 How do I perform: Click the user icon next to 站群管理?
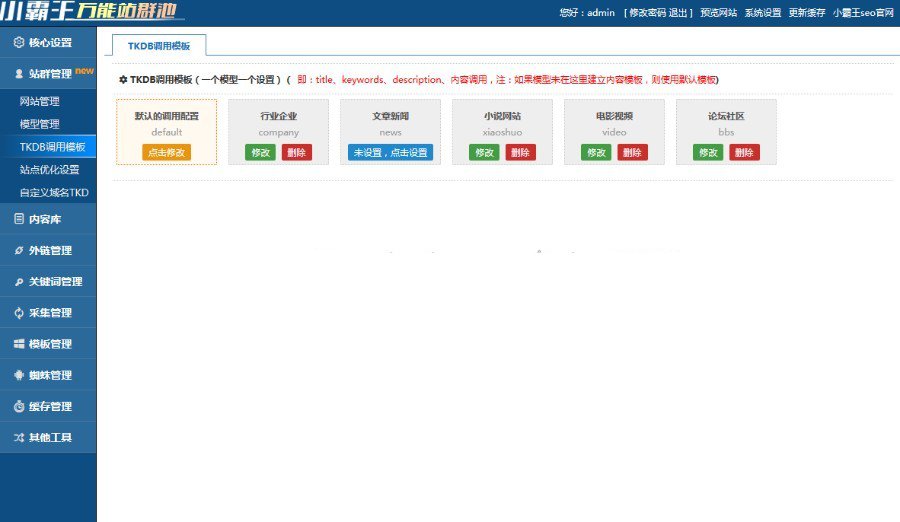coord(19,74)
